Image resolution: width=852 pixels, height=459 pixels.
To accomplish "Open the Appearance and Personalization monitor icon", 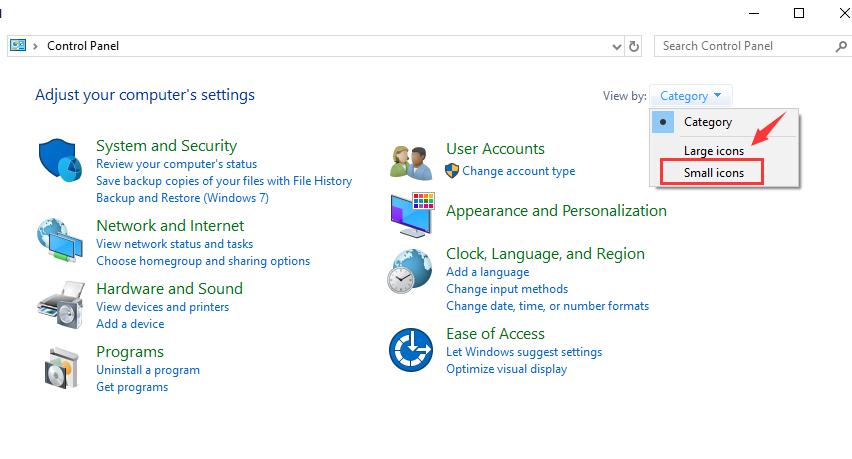I will [x=411, y=212].
